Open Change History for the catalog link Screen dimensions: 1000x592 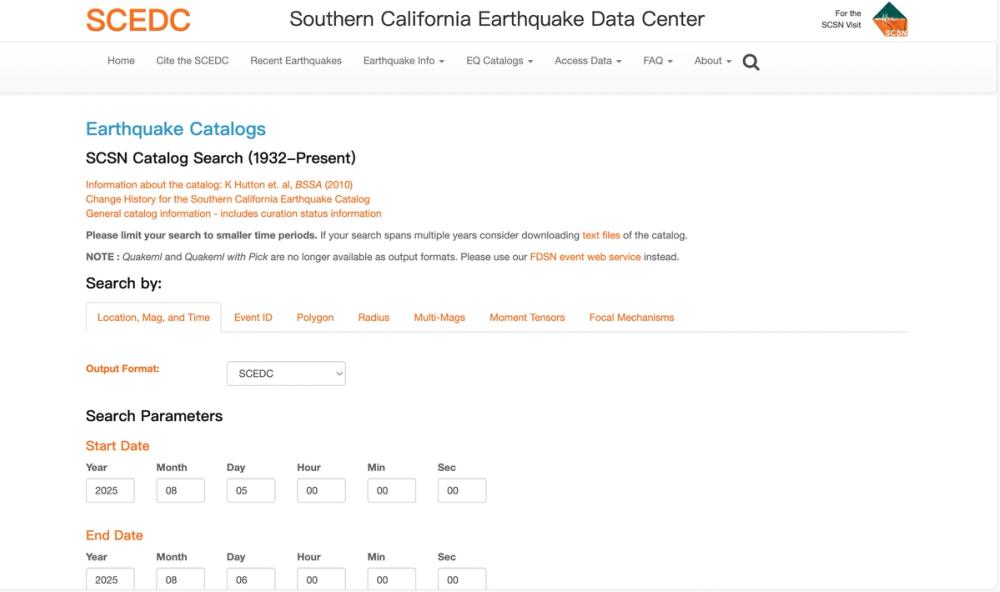(x=228, y=199)
